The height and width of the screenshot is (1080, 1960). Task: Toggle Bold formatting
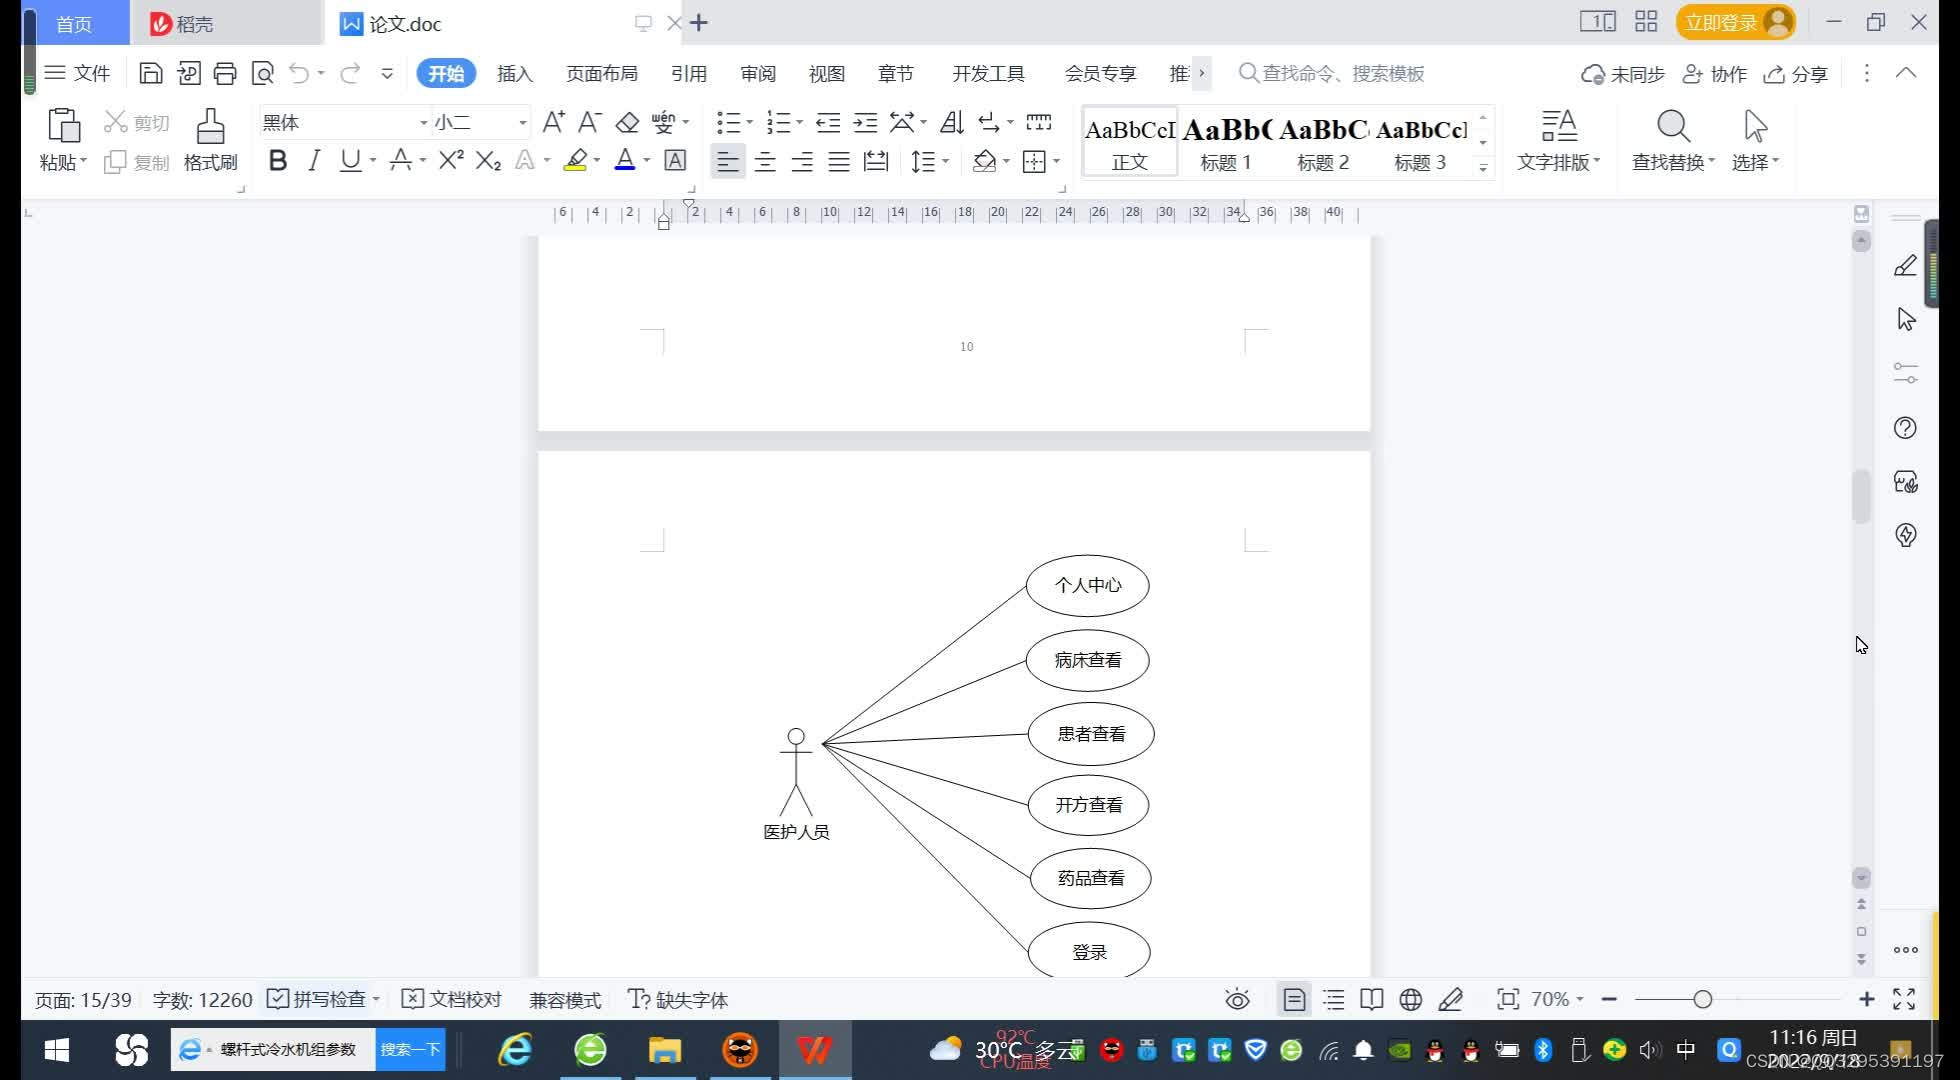click(x=278, y=160)
